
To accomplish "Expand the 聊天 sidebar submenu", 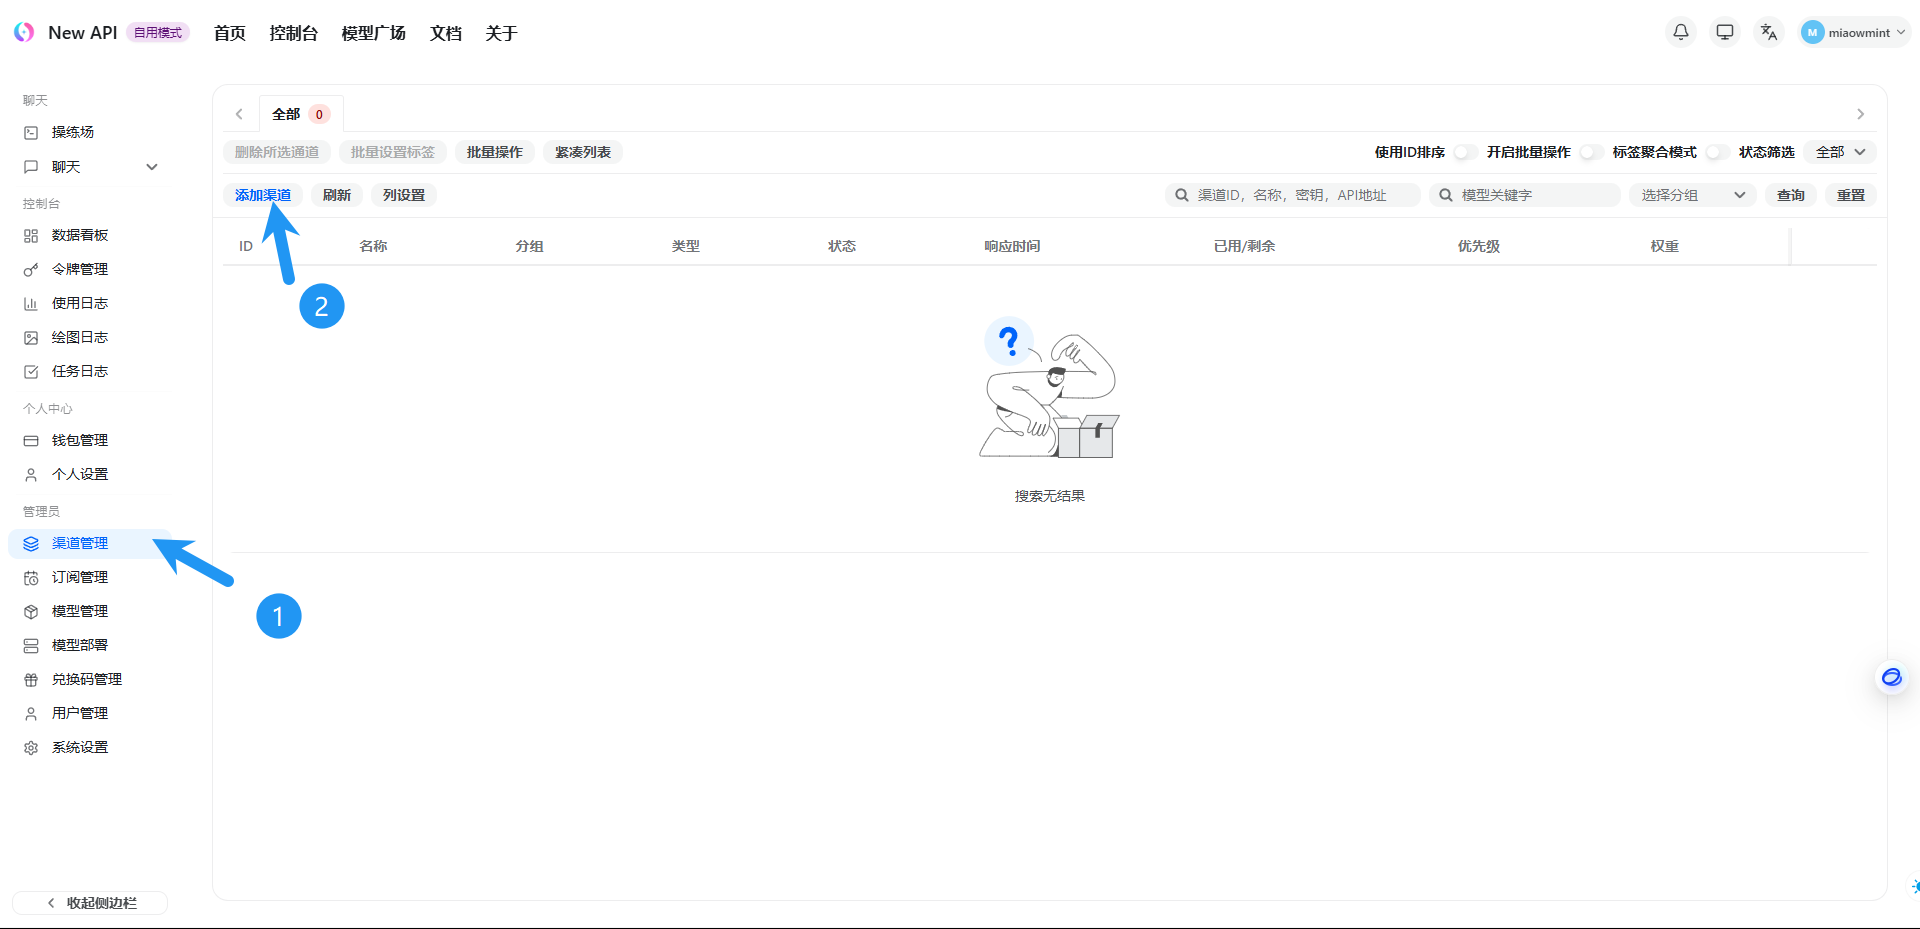I will [x=152, y=167].
